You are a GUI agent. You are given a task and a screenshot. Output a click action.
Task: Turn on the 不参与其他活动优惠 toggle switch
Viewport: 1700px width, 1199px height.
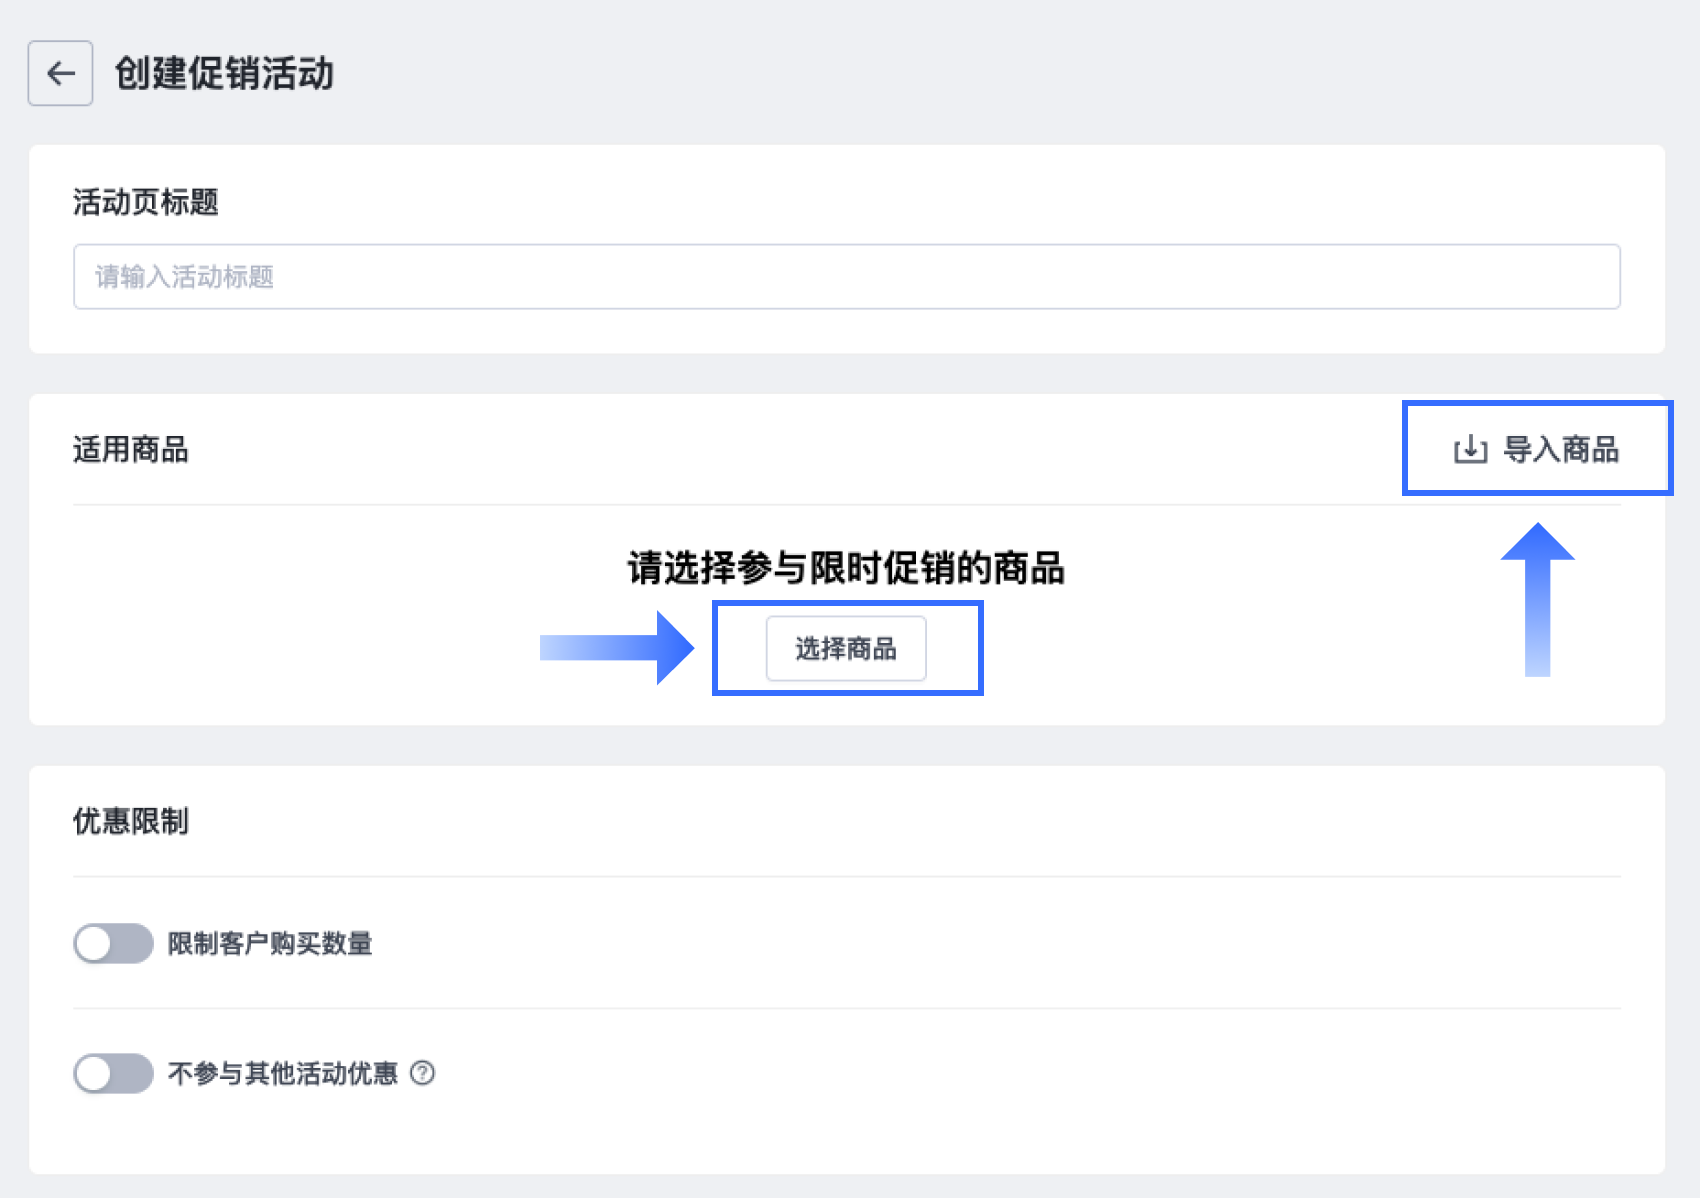(113, 1073)
